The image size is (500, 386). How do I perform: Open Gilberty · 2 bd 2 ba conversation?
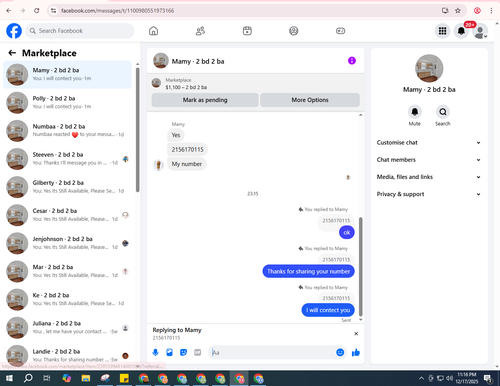(x=67, y=187)
